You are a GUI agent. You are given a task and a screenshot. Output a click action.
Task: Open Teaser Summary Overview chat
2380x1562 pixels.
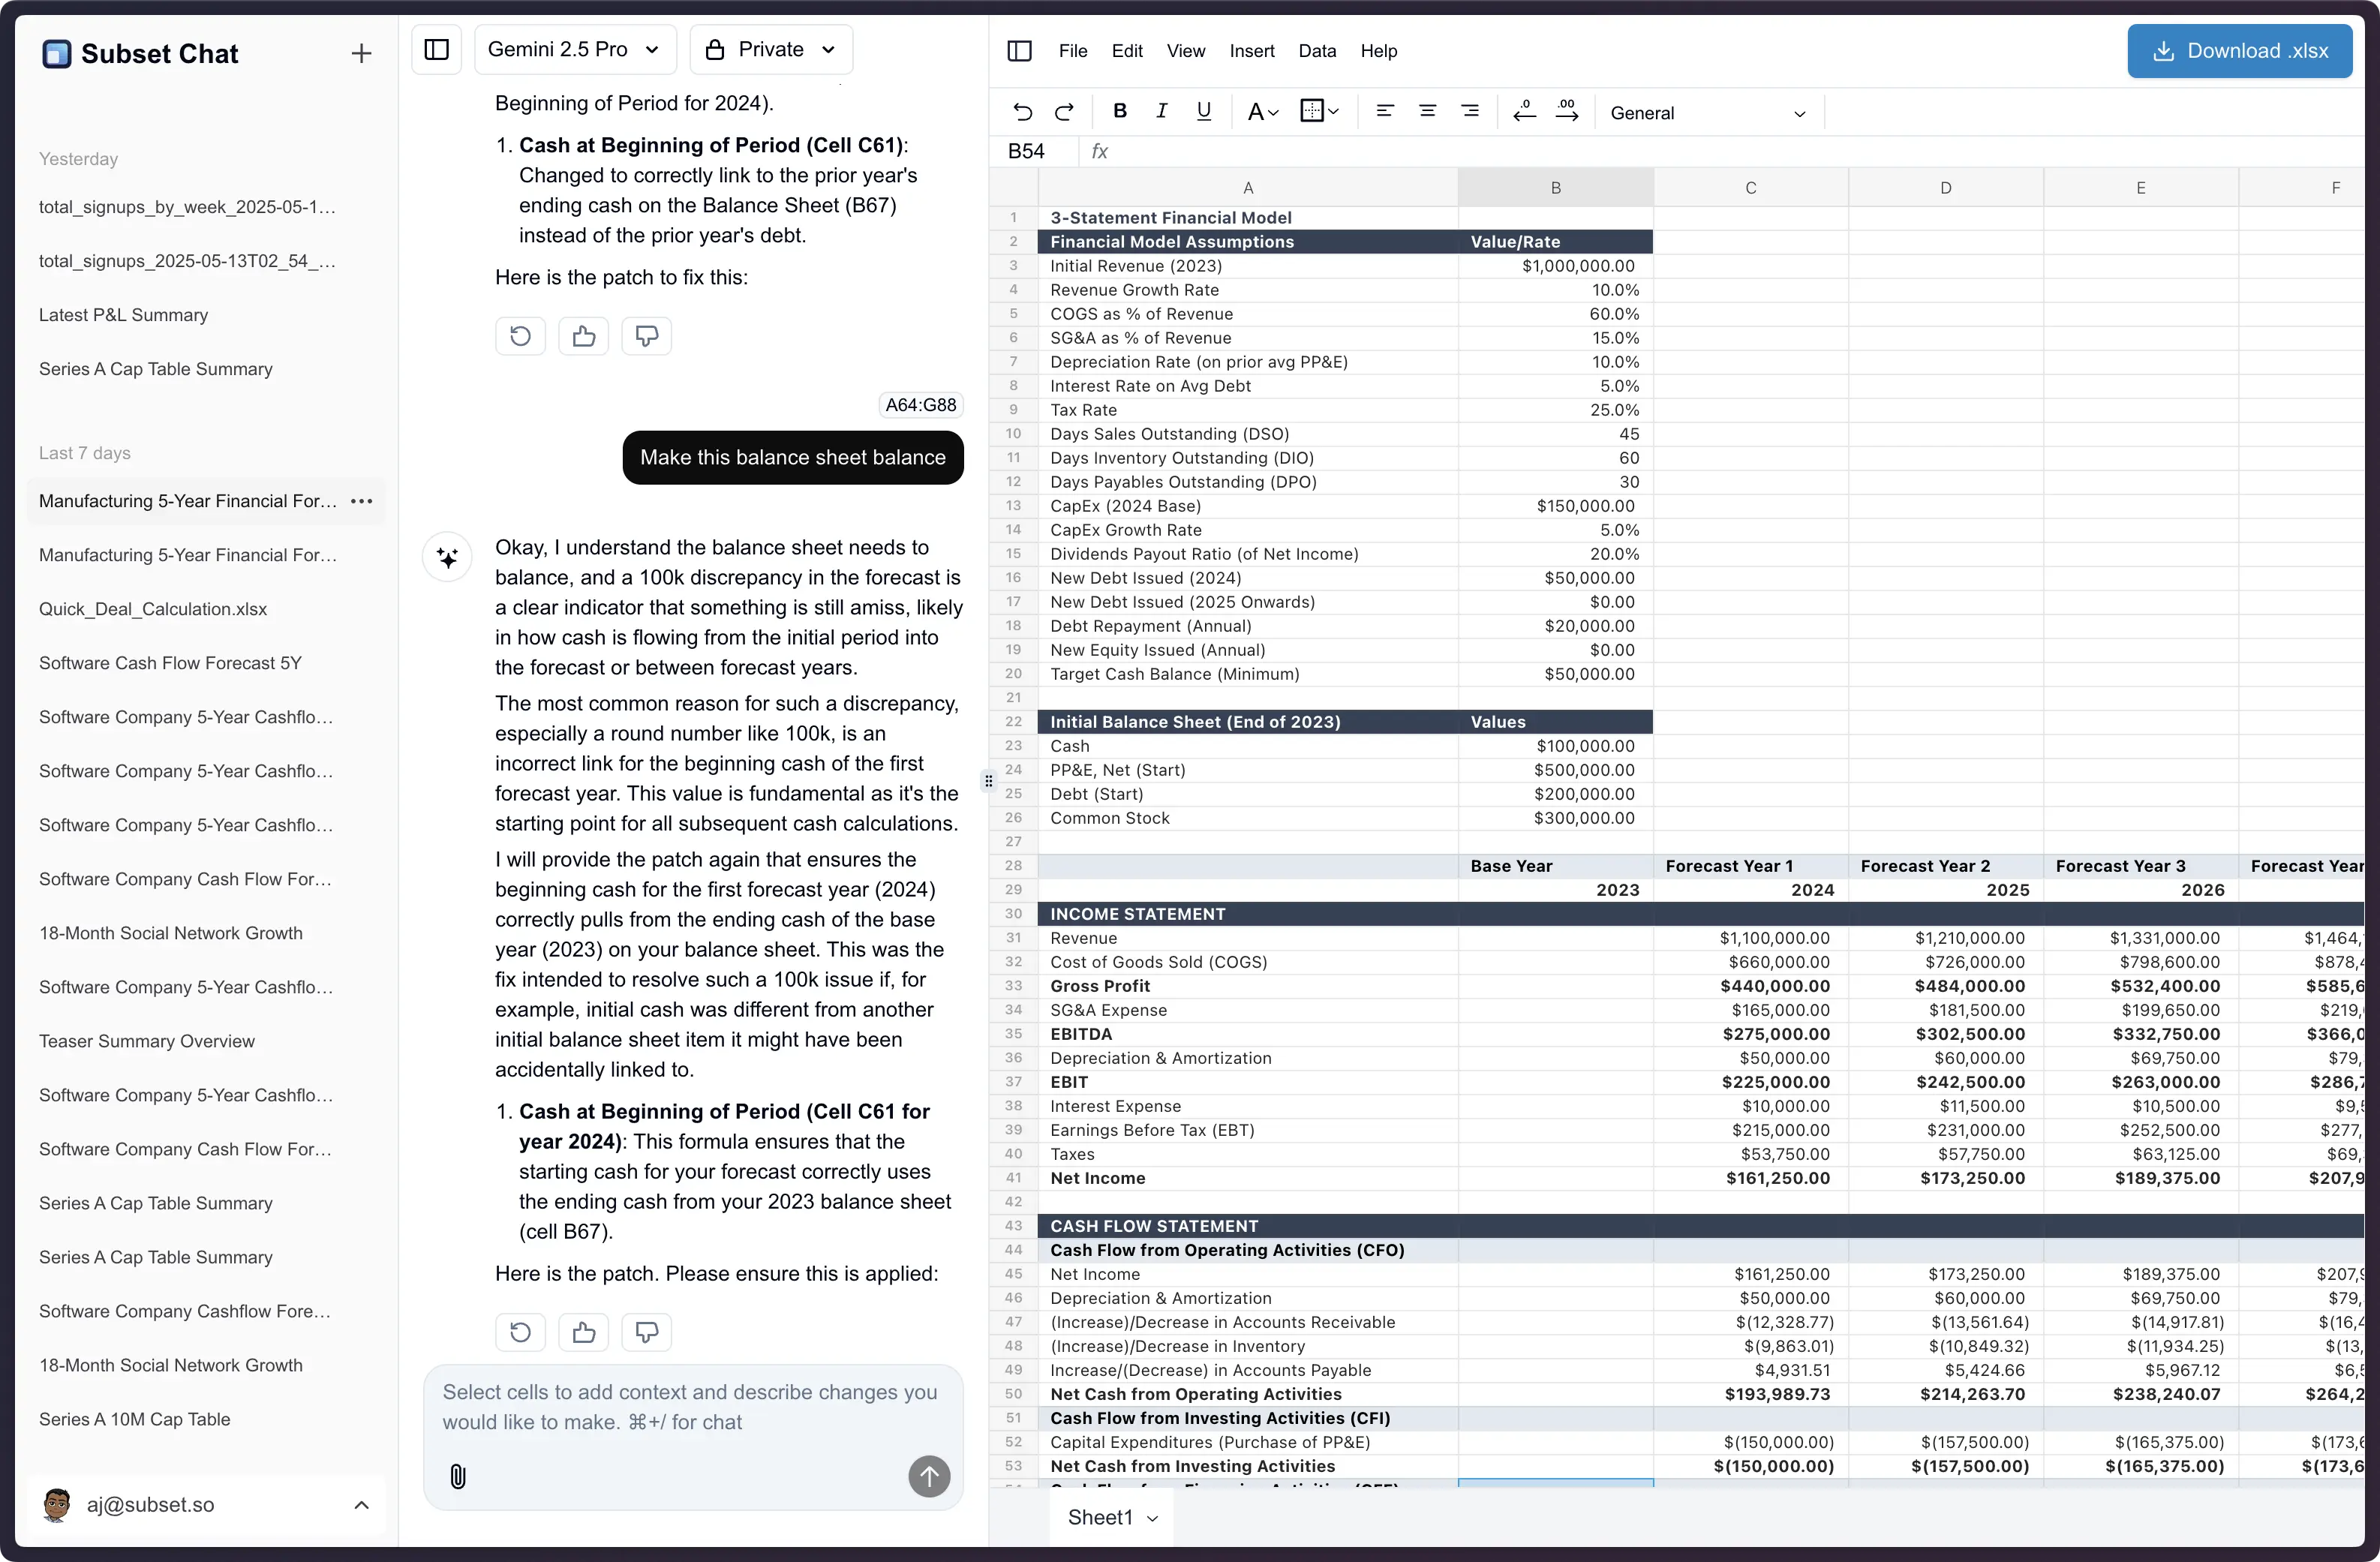[x=147, y=1041]
